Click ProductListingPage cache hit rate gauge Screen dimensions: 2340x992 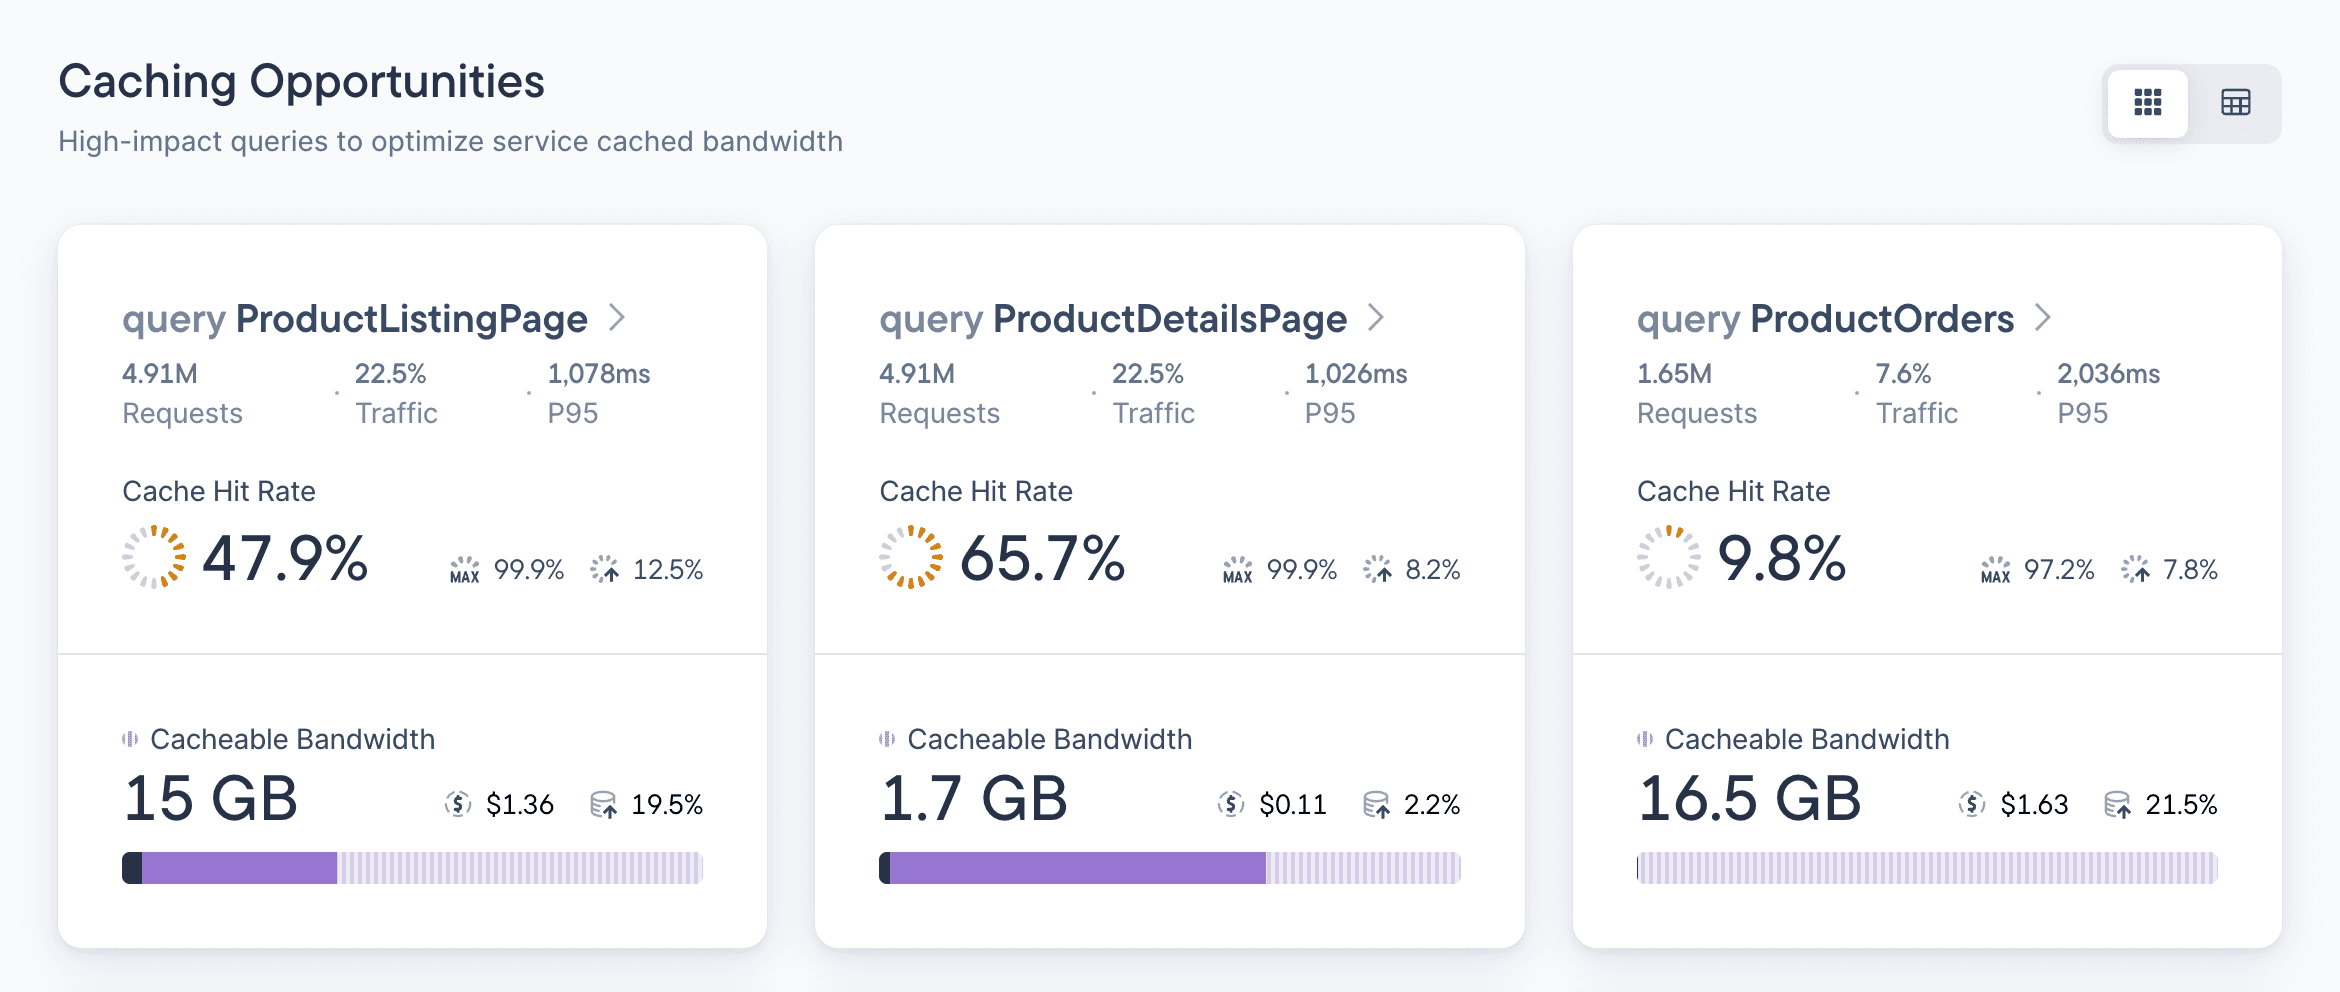(154, 557)
